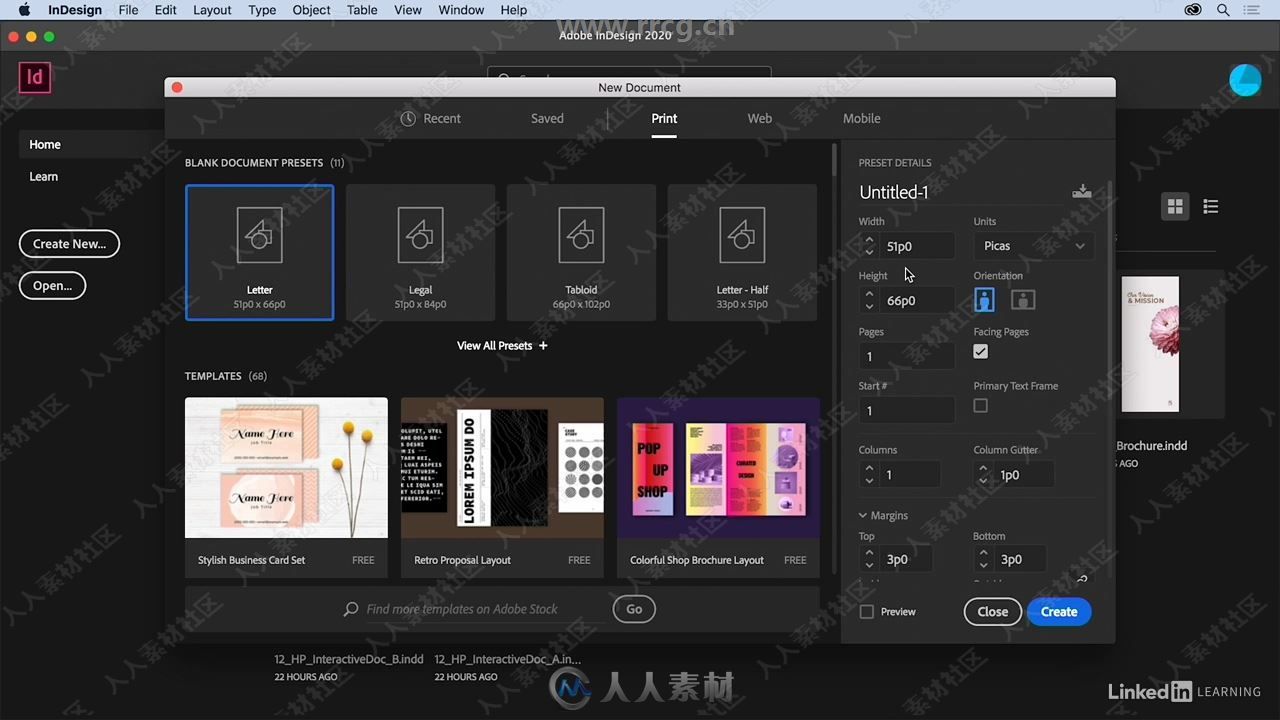Screen dimensions: 1280x720
Task: Click the save document preset icon
Action: (x=1082, y=191)
